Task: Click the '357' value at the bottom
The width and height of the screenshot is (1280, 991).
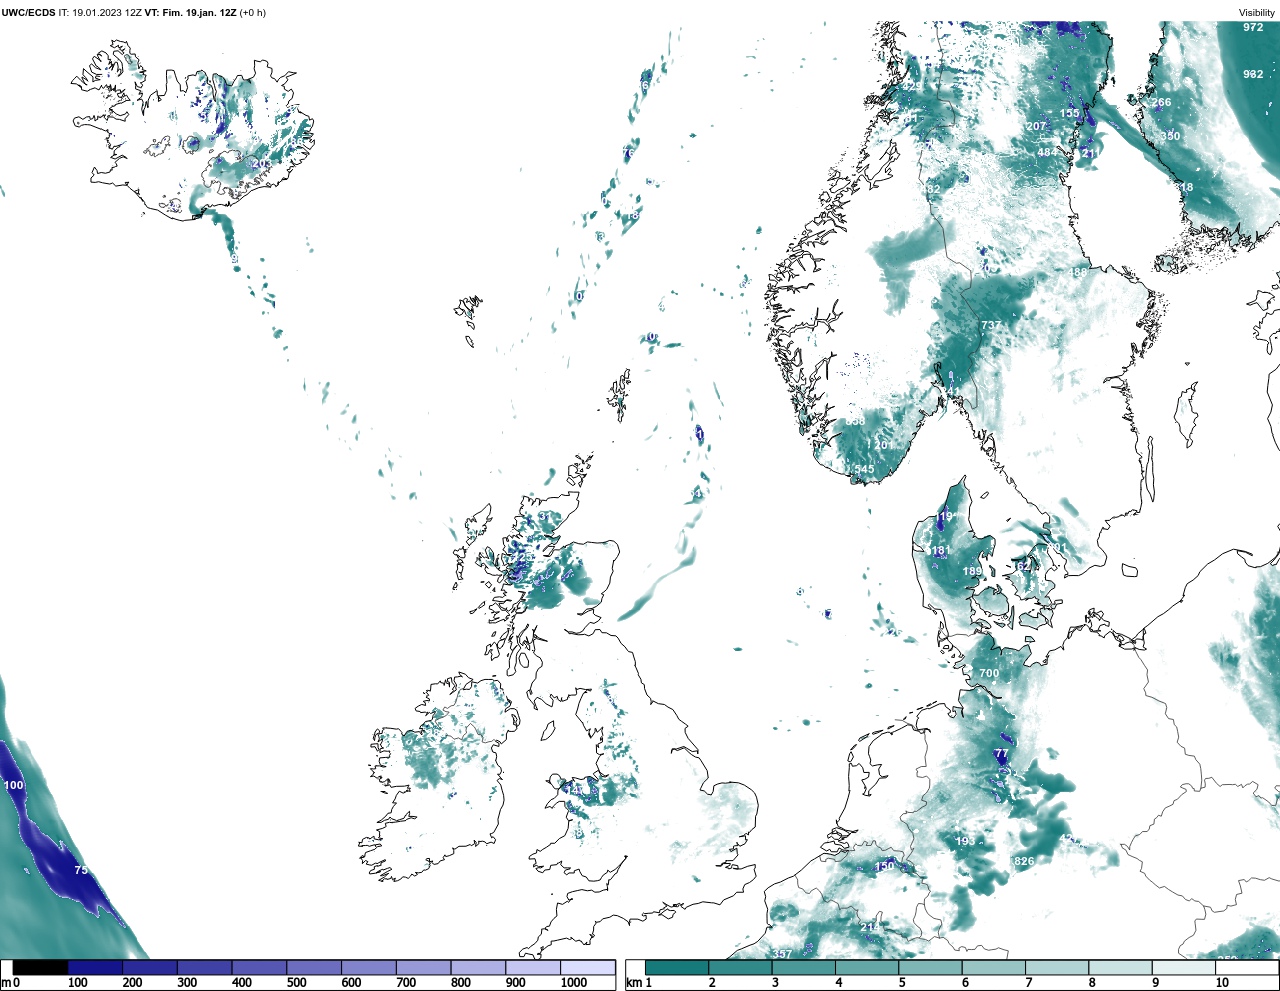Action: coord(783,954)
